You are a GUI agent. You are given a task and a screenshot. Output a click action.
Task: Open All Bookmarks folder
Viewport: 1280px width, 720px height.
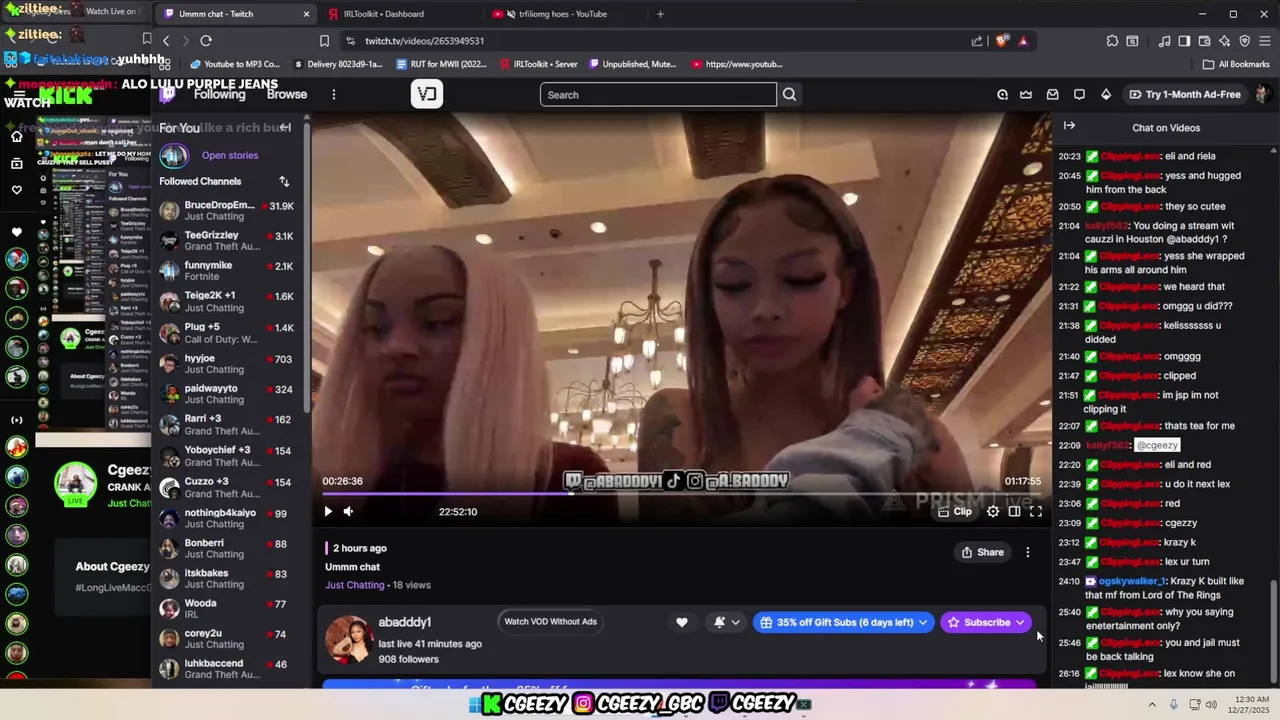(x=1237, y=64)
